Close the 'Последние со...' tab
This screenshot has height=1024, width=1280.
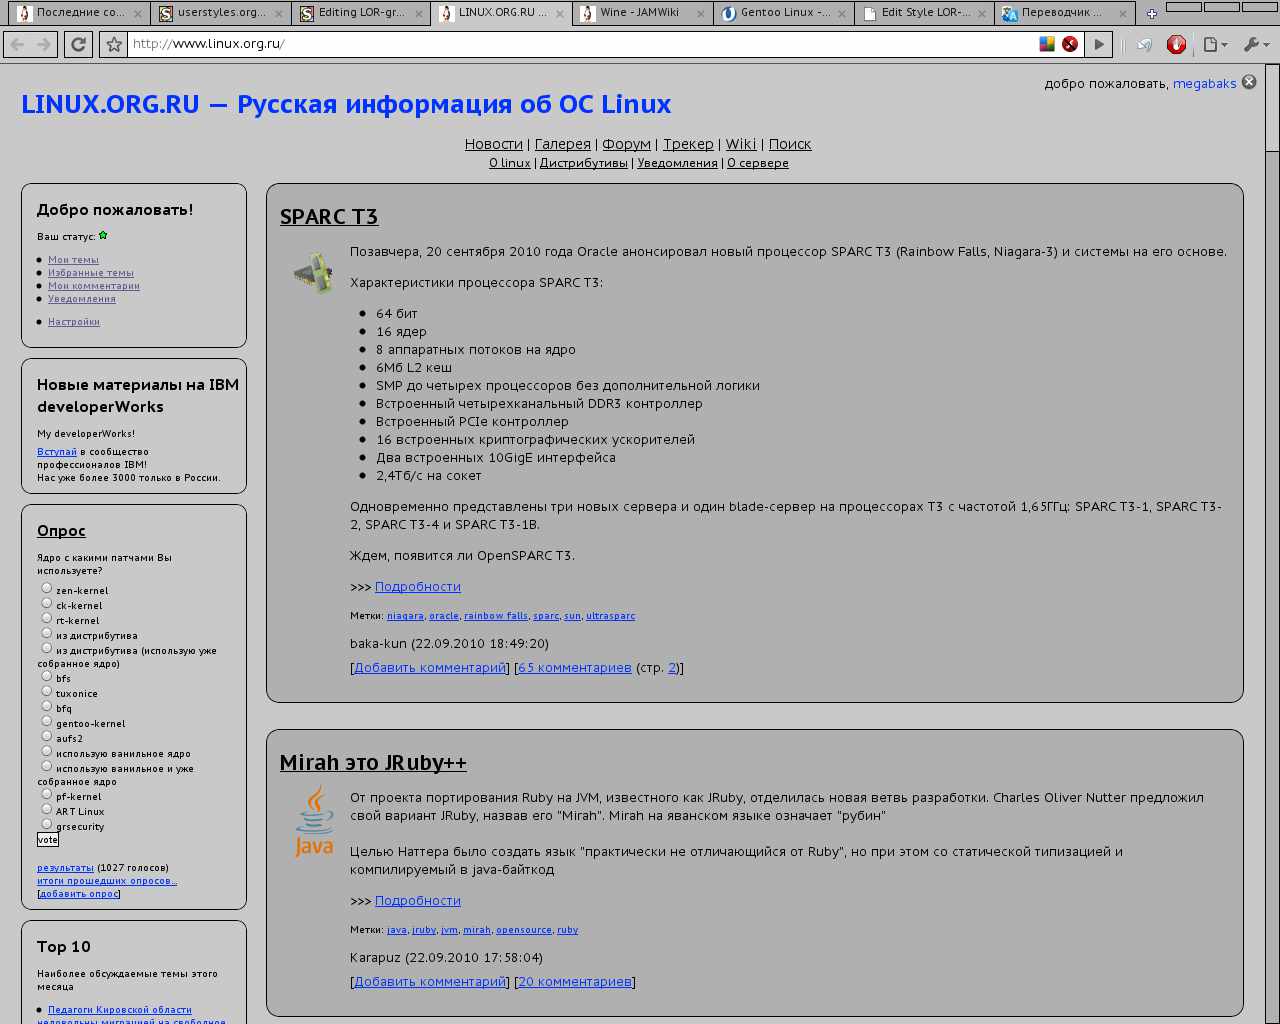(x=136, y=13)
